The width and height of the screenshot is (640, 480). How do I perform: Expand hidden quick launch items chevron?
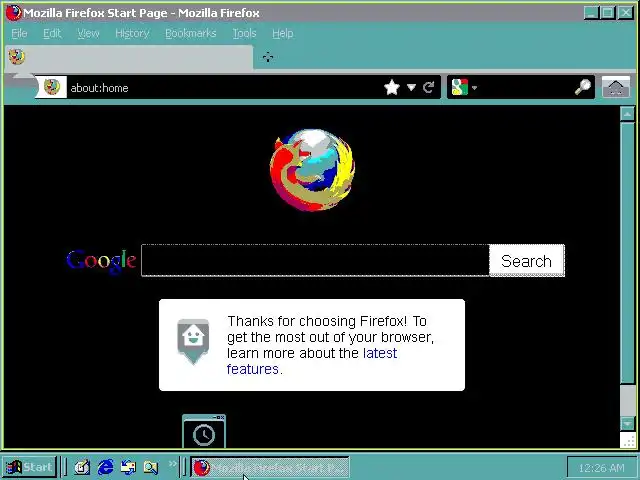(x=173, y=464)
